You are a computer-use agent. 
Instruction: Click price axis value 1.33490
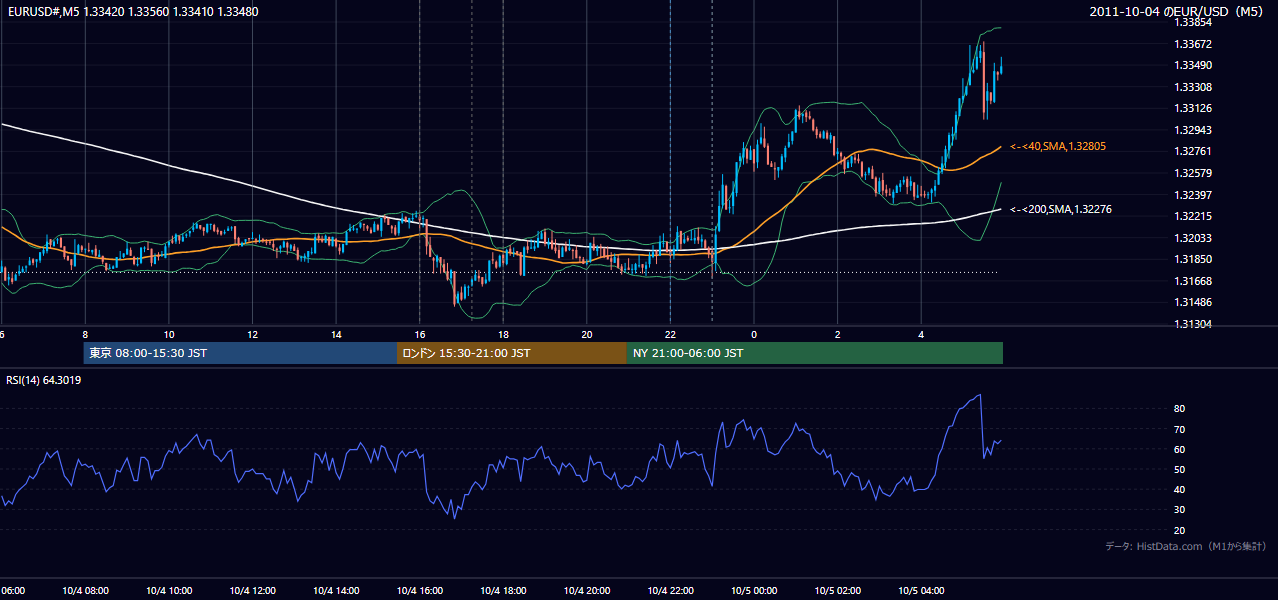(x=1193, y=66)
